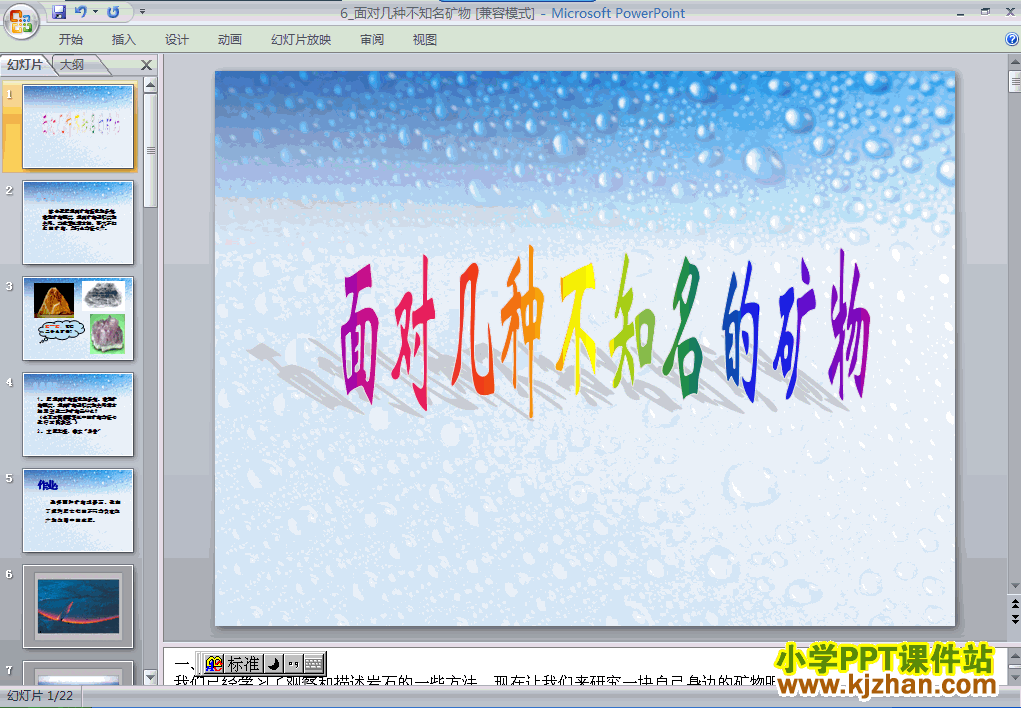This screenshot has width=1021, height=708.
Task: Switch to the 幻灯片 pane tab
Action: 25,64
